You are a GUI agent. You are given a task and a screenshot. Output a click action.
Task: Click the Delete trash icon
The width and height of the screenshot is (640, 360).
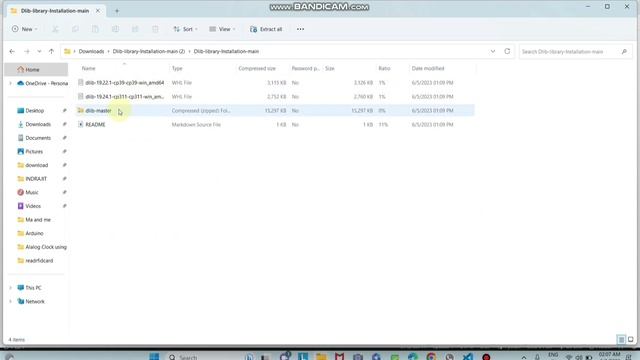(x=155, y=29)
